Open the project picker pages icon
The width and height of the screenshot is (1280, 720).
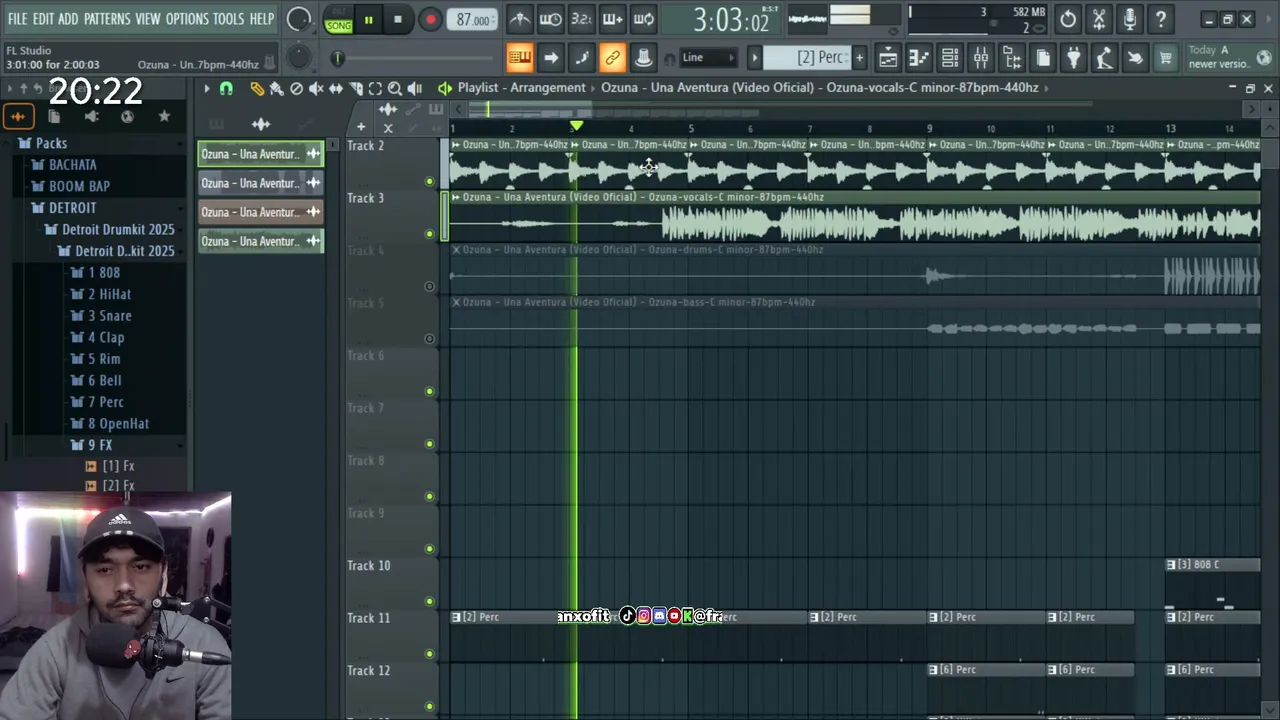tap(1043, 58)
